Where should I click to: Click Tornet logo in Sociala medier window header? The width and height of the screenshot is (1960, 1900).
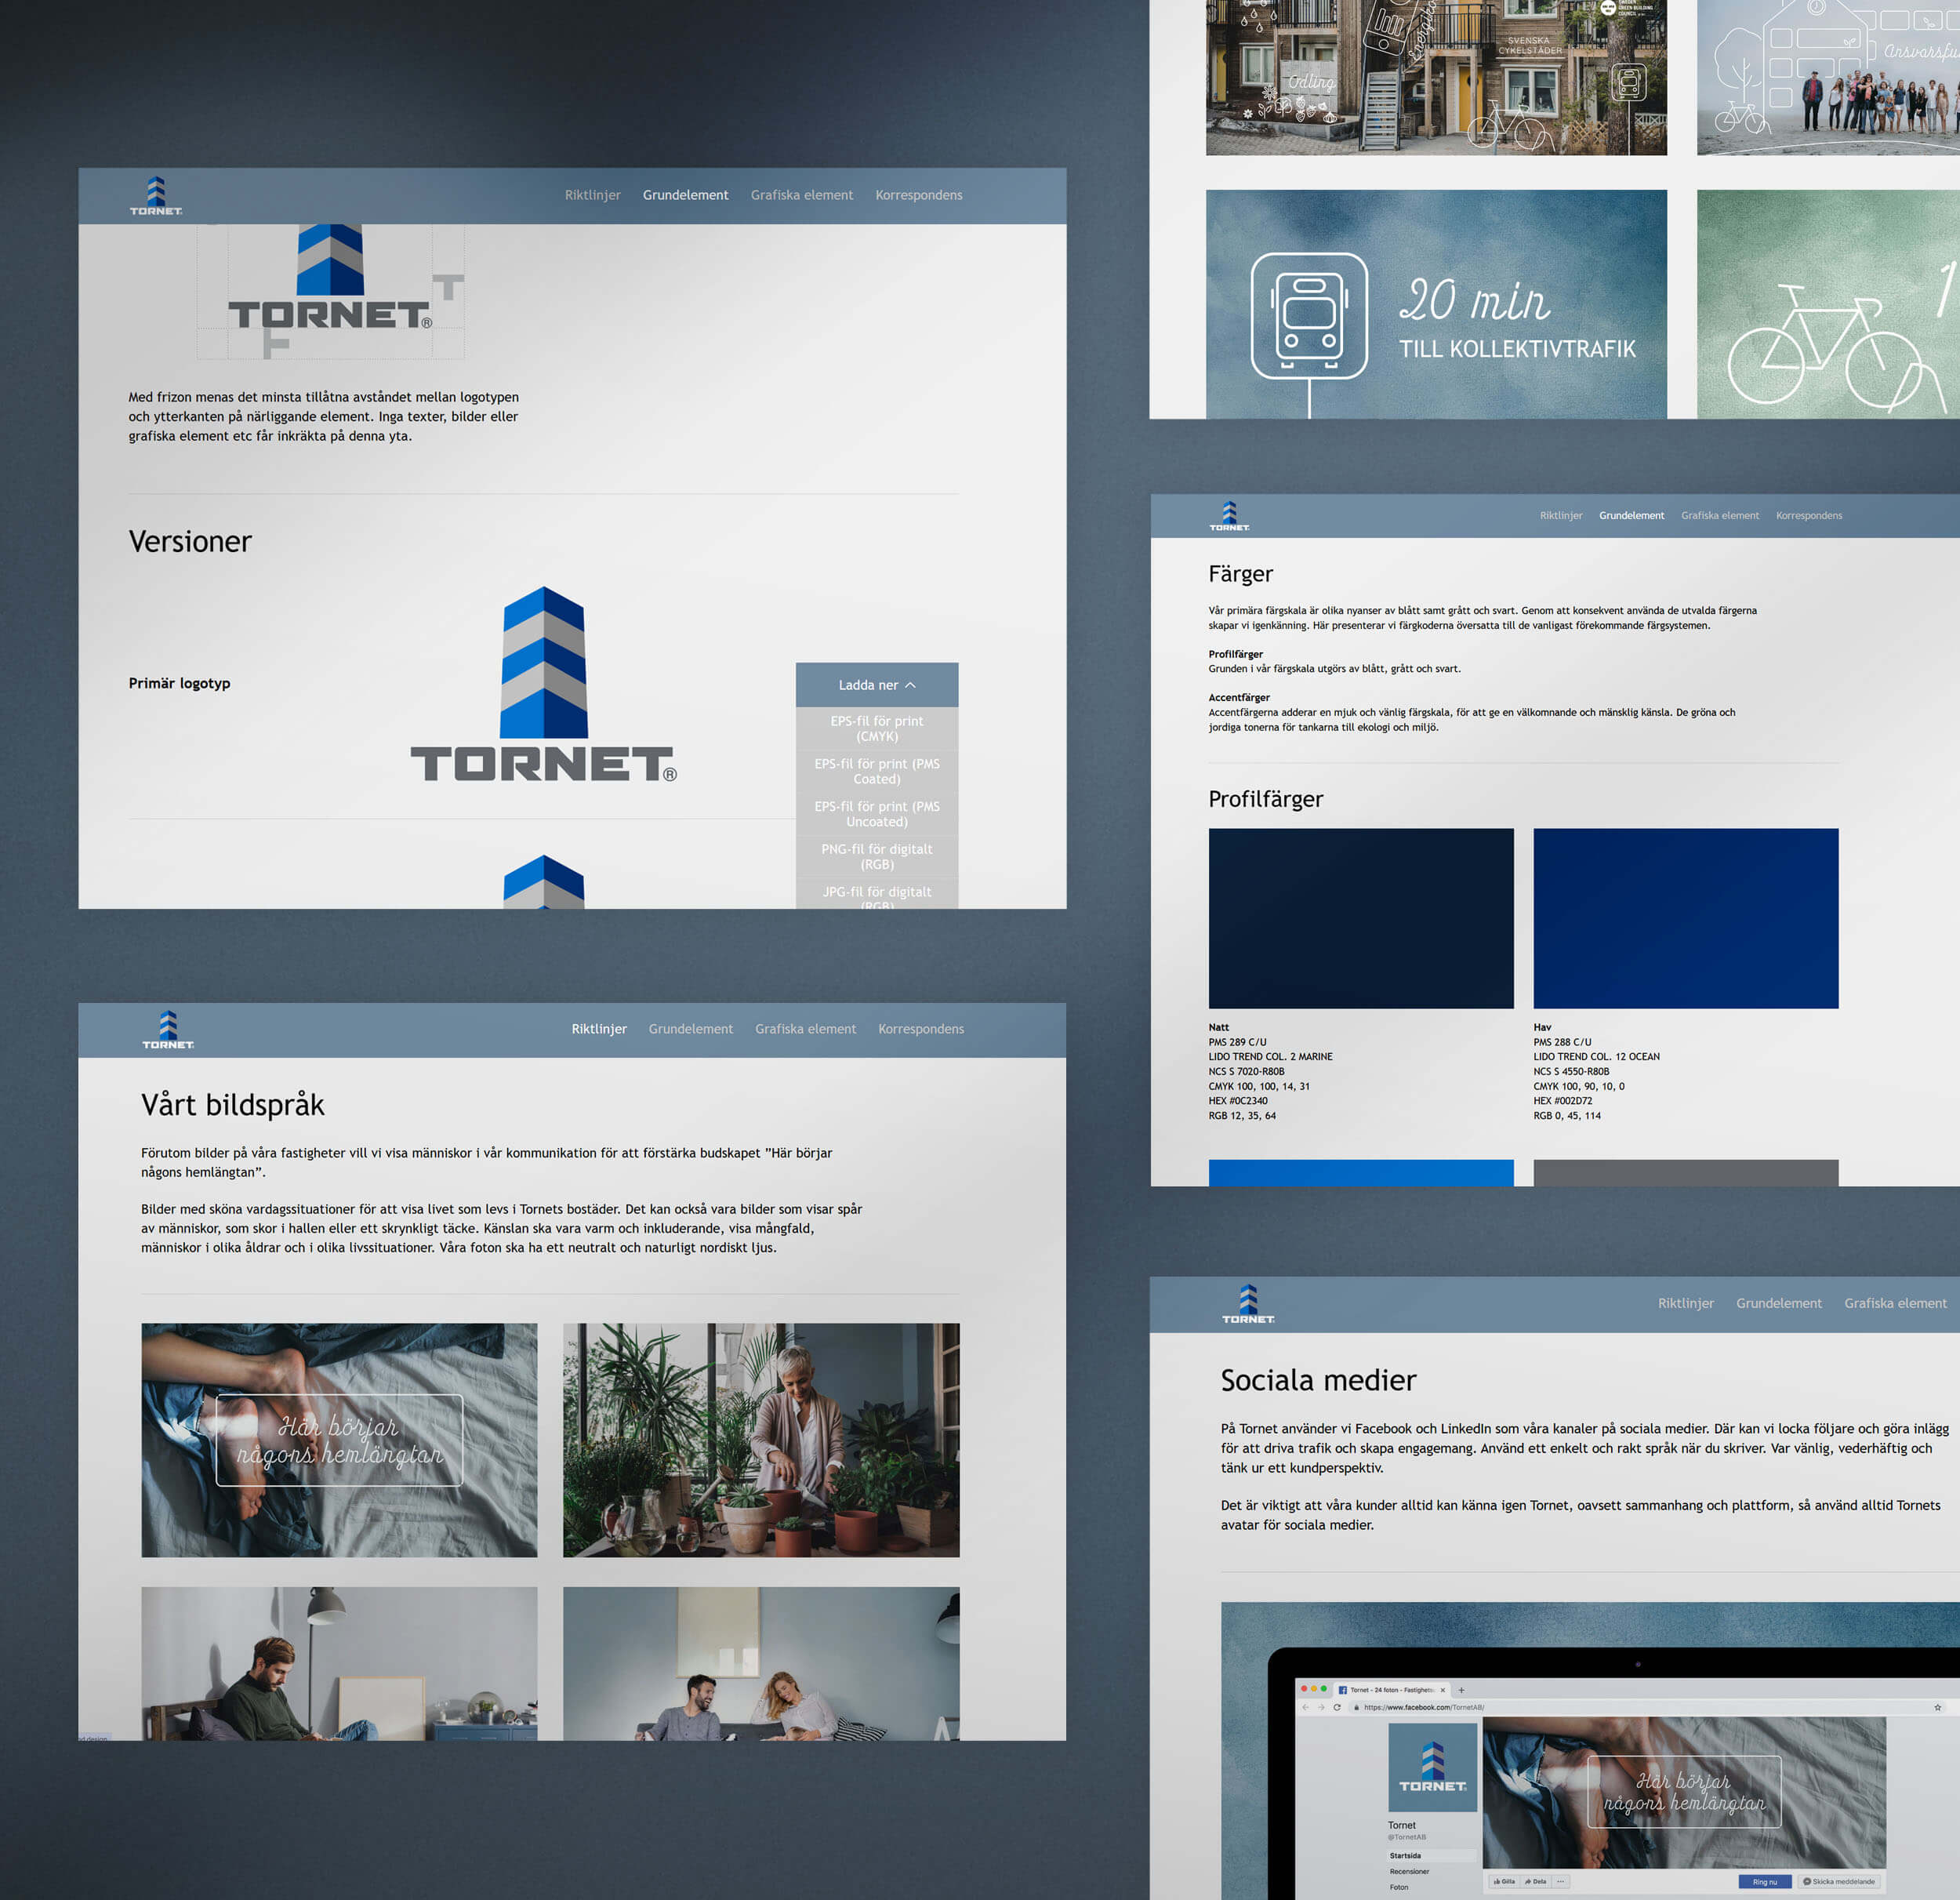(x=1248, y=1304)
